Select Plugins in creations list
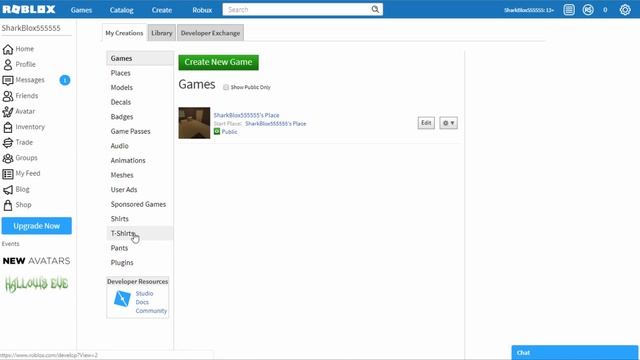Screen dimensions: 640x360 [x=140, y=262]
